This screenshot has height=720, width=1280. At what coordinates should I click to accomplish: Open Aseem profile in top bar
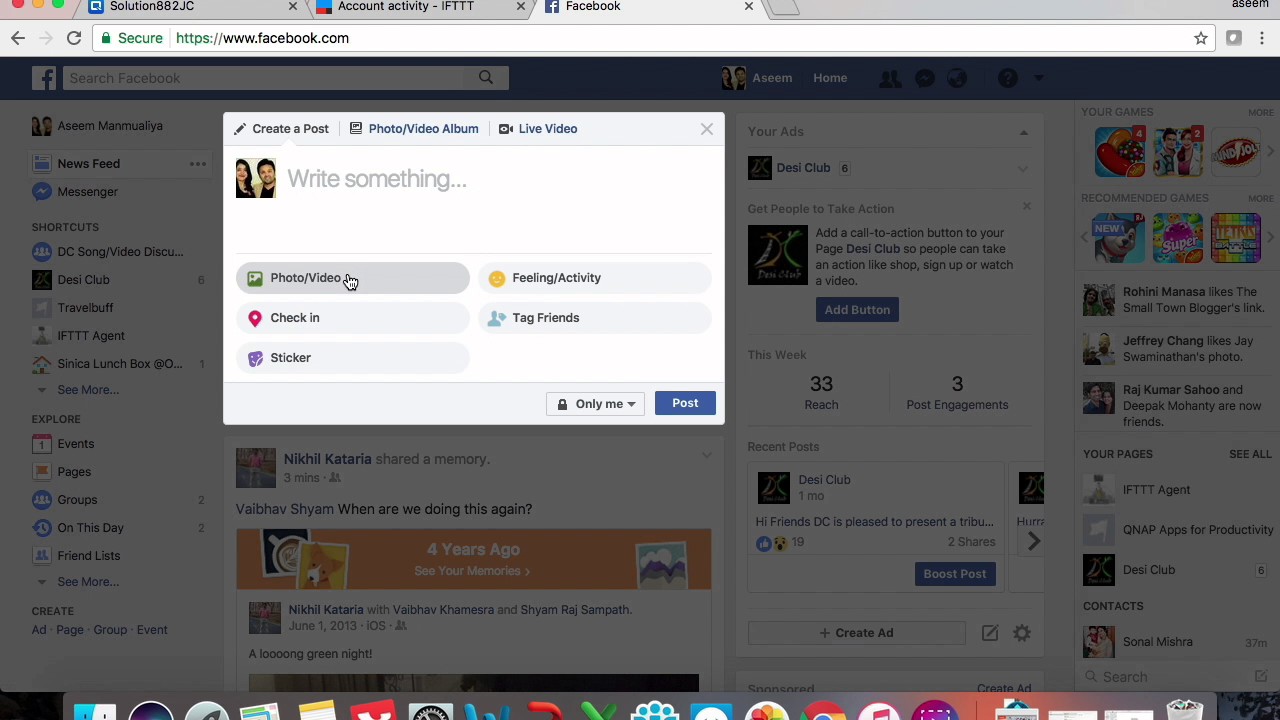coord(757,78)
